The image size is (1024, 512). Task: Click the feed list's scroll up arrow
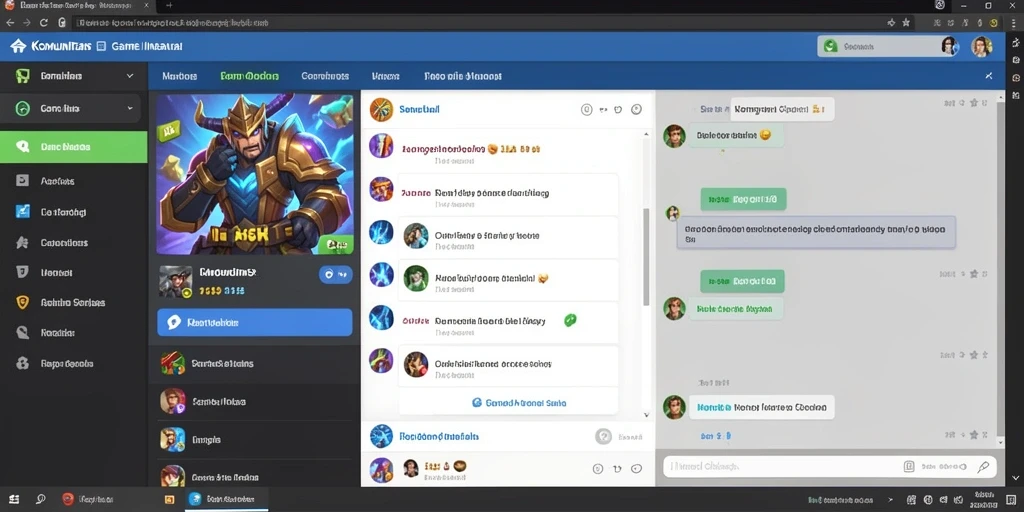click(647, 135)
